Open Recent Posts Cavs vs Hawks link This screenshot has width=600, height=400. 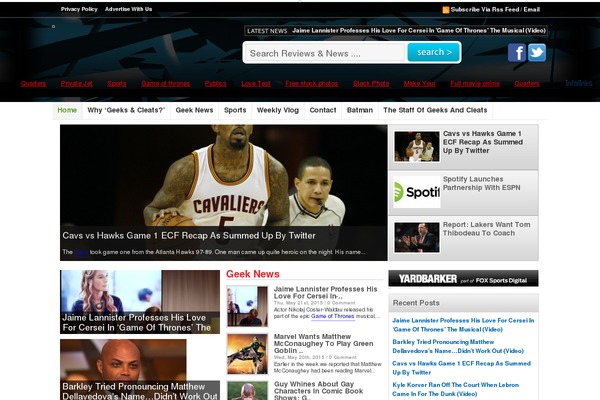click(x=461, y=368)
